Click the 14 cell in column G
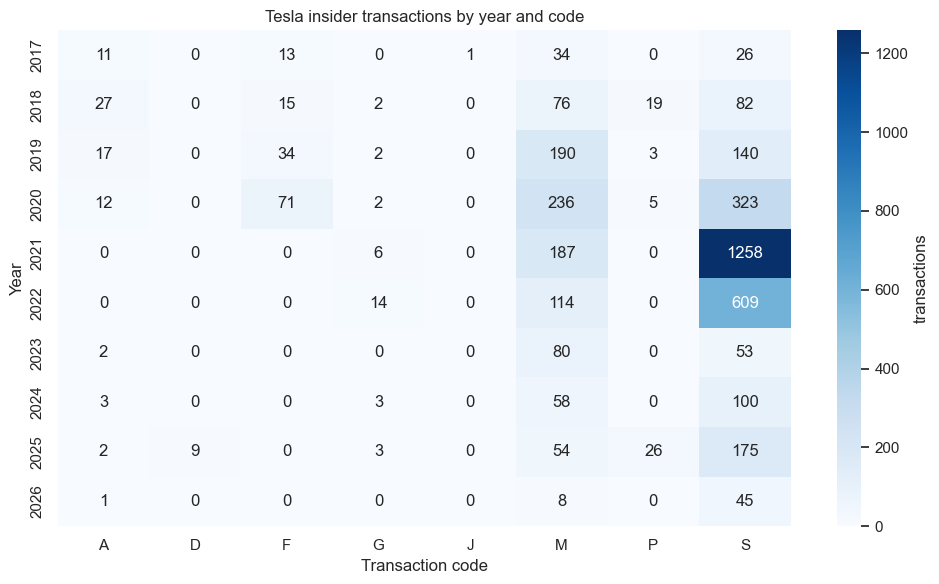This screenshot has height=584, width=939. pyautogui.click(x=378, y=303)
